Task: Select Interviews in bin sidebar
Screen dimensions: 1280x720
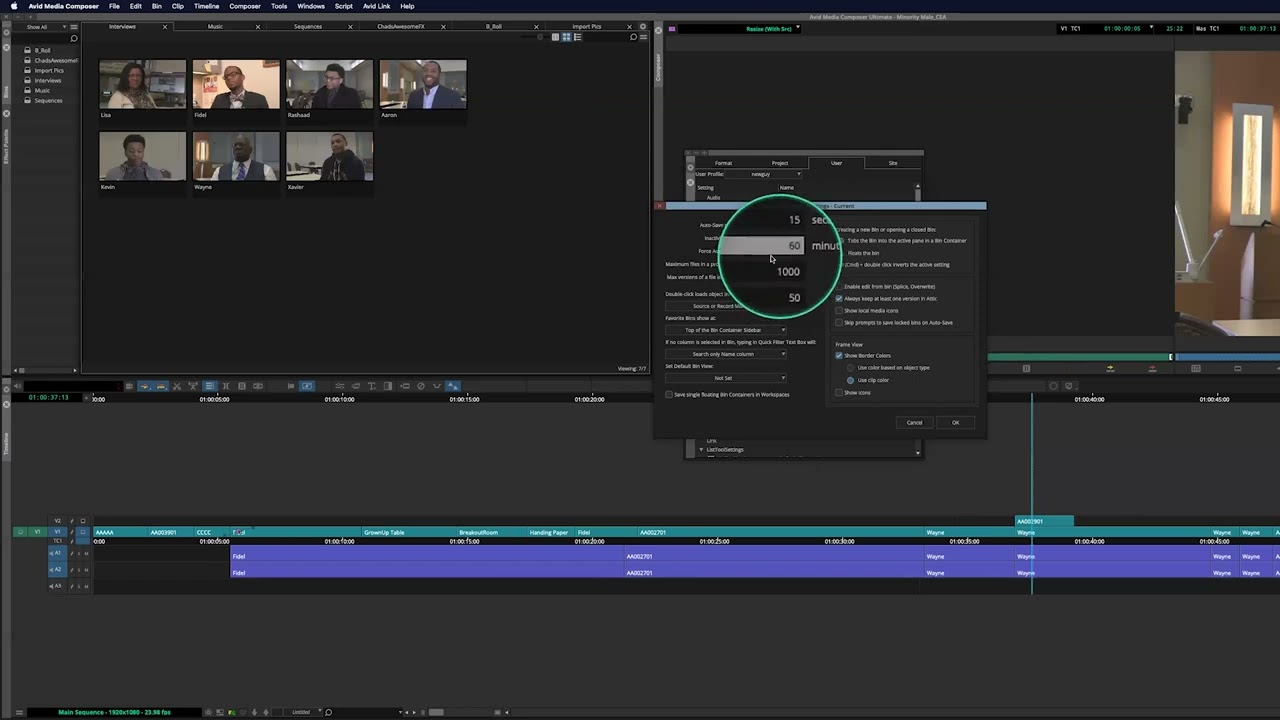Action: click(48, 80)
